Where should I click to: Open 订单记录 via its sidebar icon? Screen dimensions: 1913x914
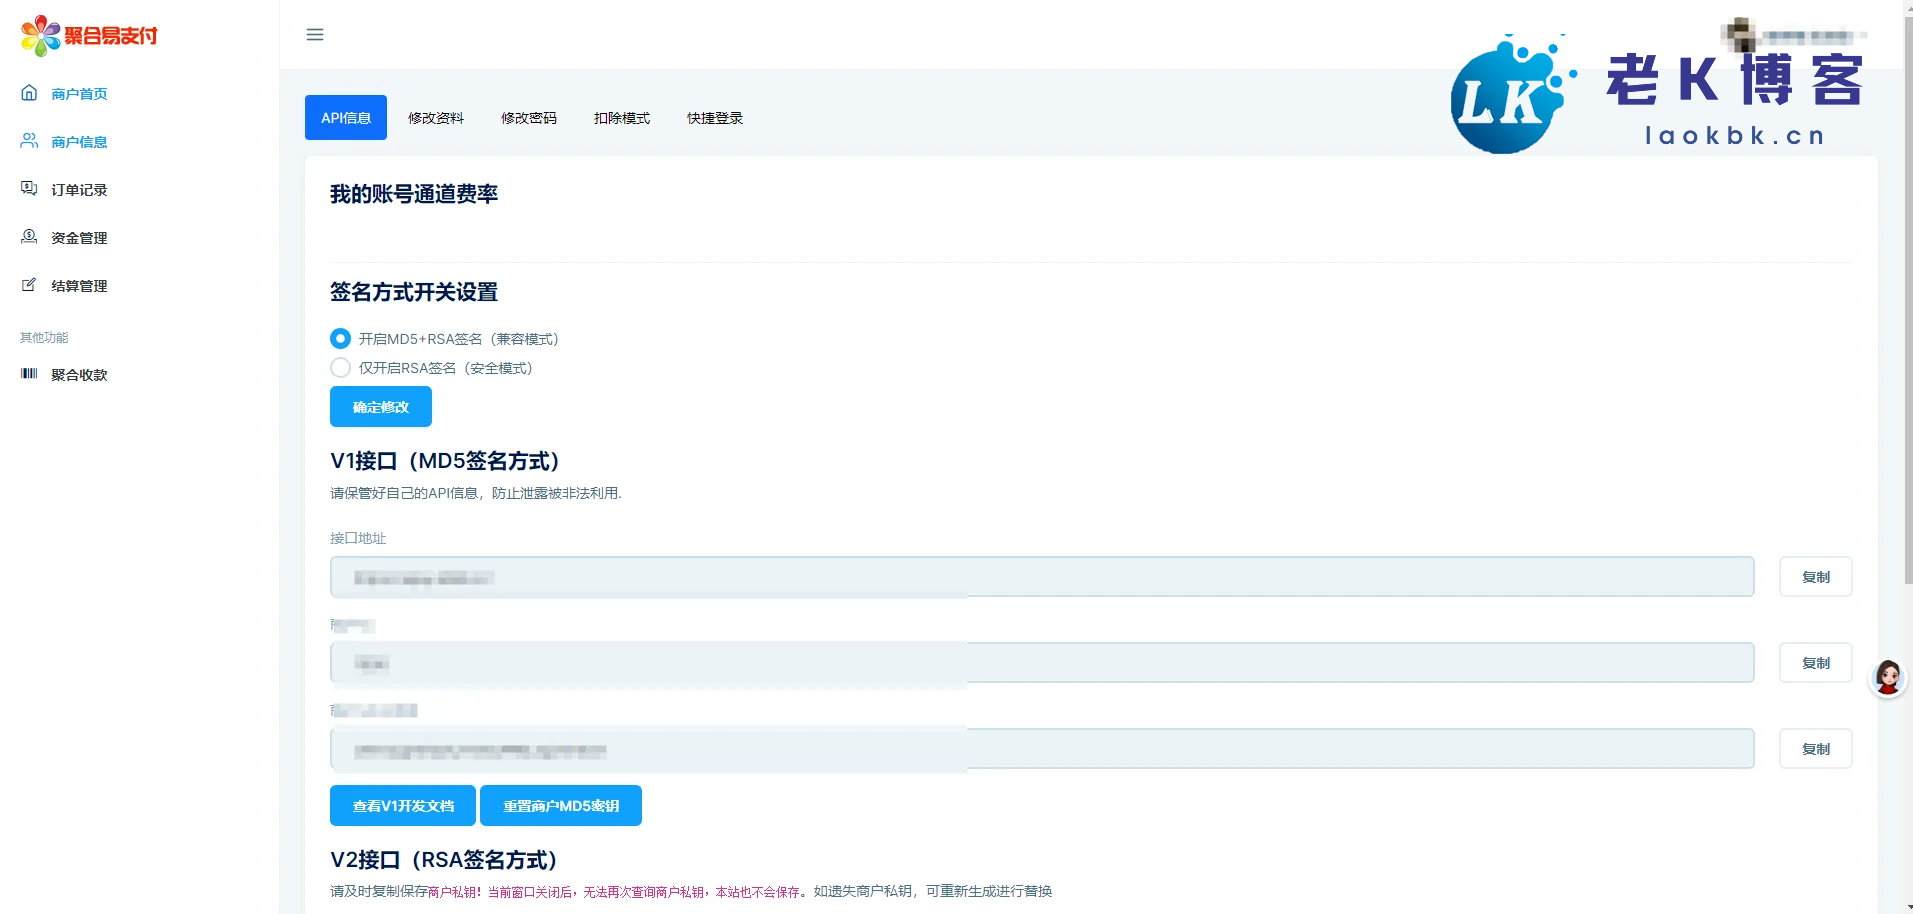tap(29, 189)
